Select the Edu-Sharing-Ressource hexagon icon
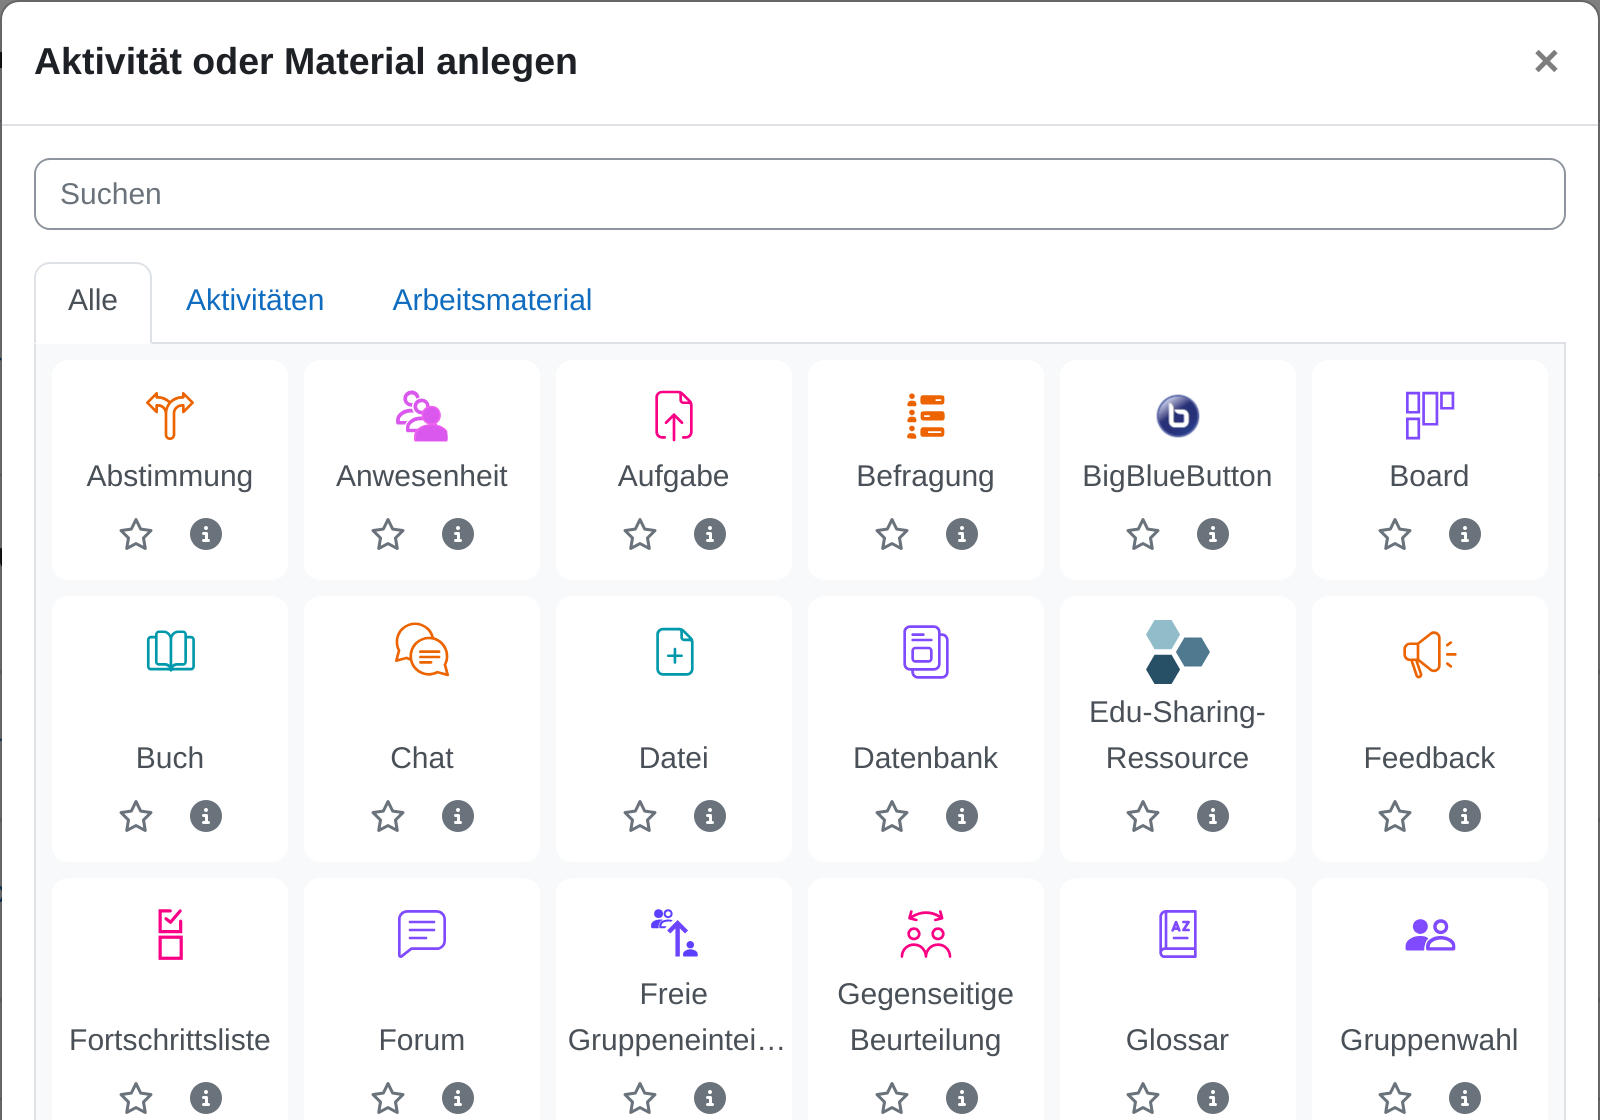The image size is (1600, 1120). click(1178, 652)
